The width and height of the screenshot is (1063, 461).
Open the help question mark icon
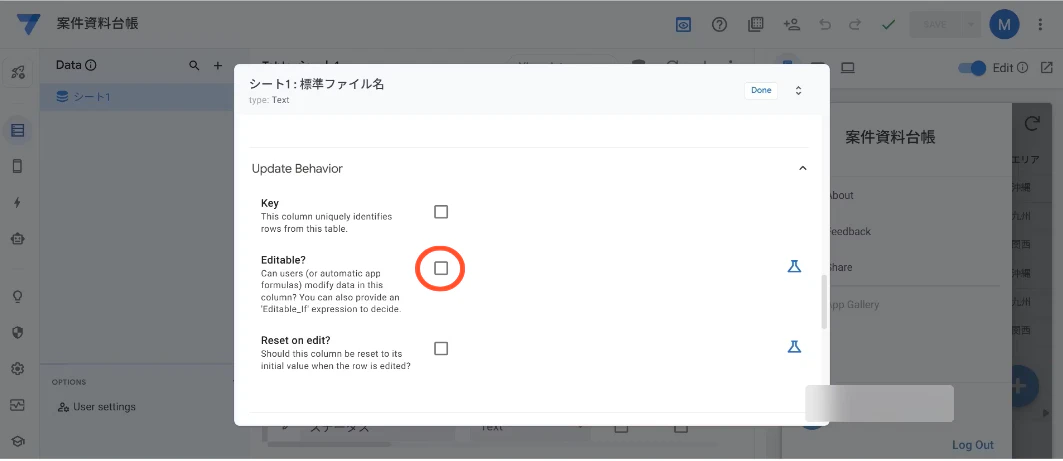click(719, 24)
